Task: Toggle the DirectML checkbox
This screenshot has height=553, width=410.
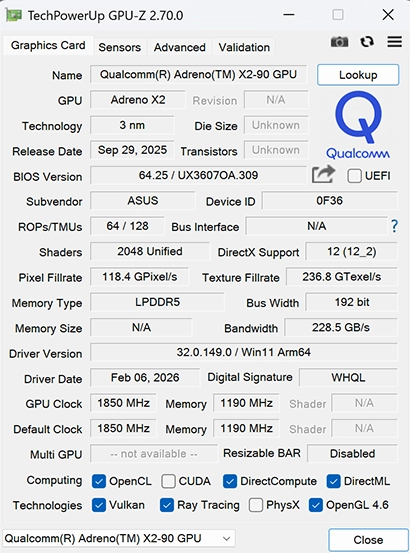Action: [333, 481]
